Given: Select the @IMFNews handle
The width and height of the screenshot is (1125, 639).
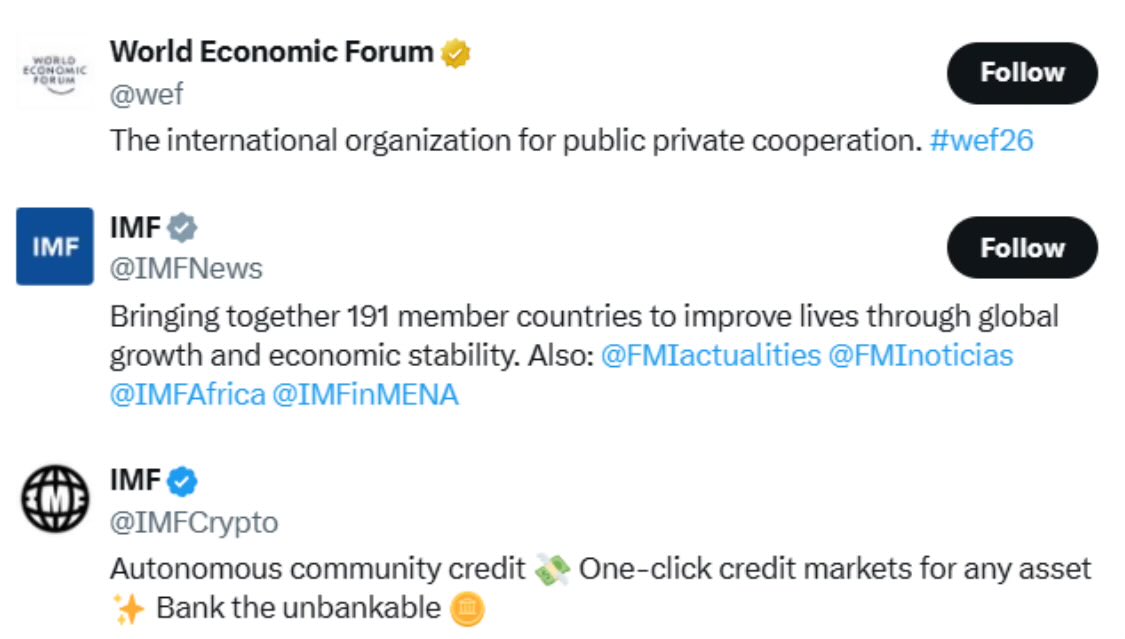Looking at the screenshot, I should tap(186, 268).
